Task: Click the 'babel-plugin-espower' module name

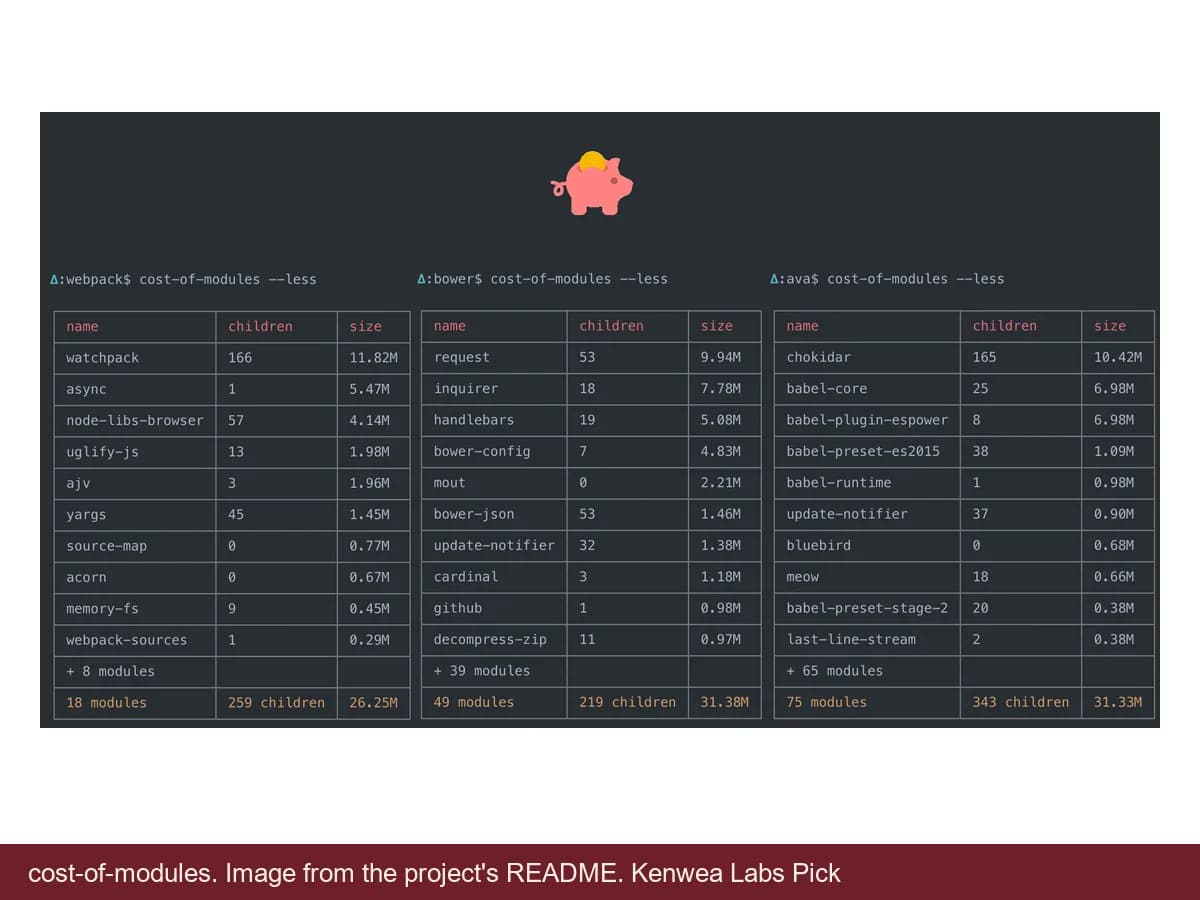Action: coord(867,420)
